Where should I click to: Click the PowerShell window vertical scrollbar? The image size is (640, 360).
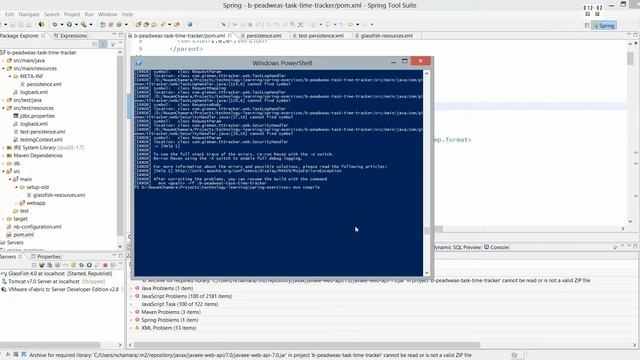427,173
